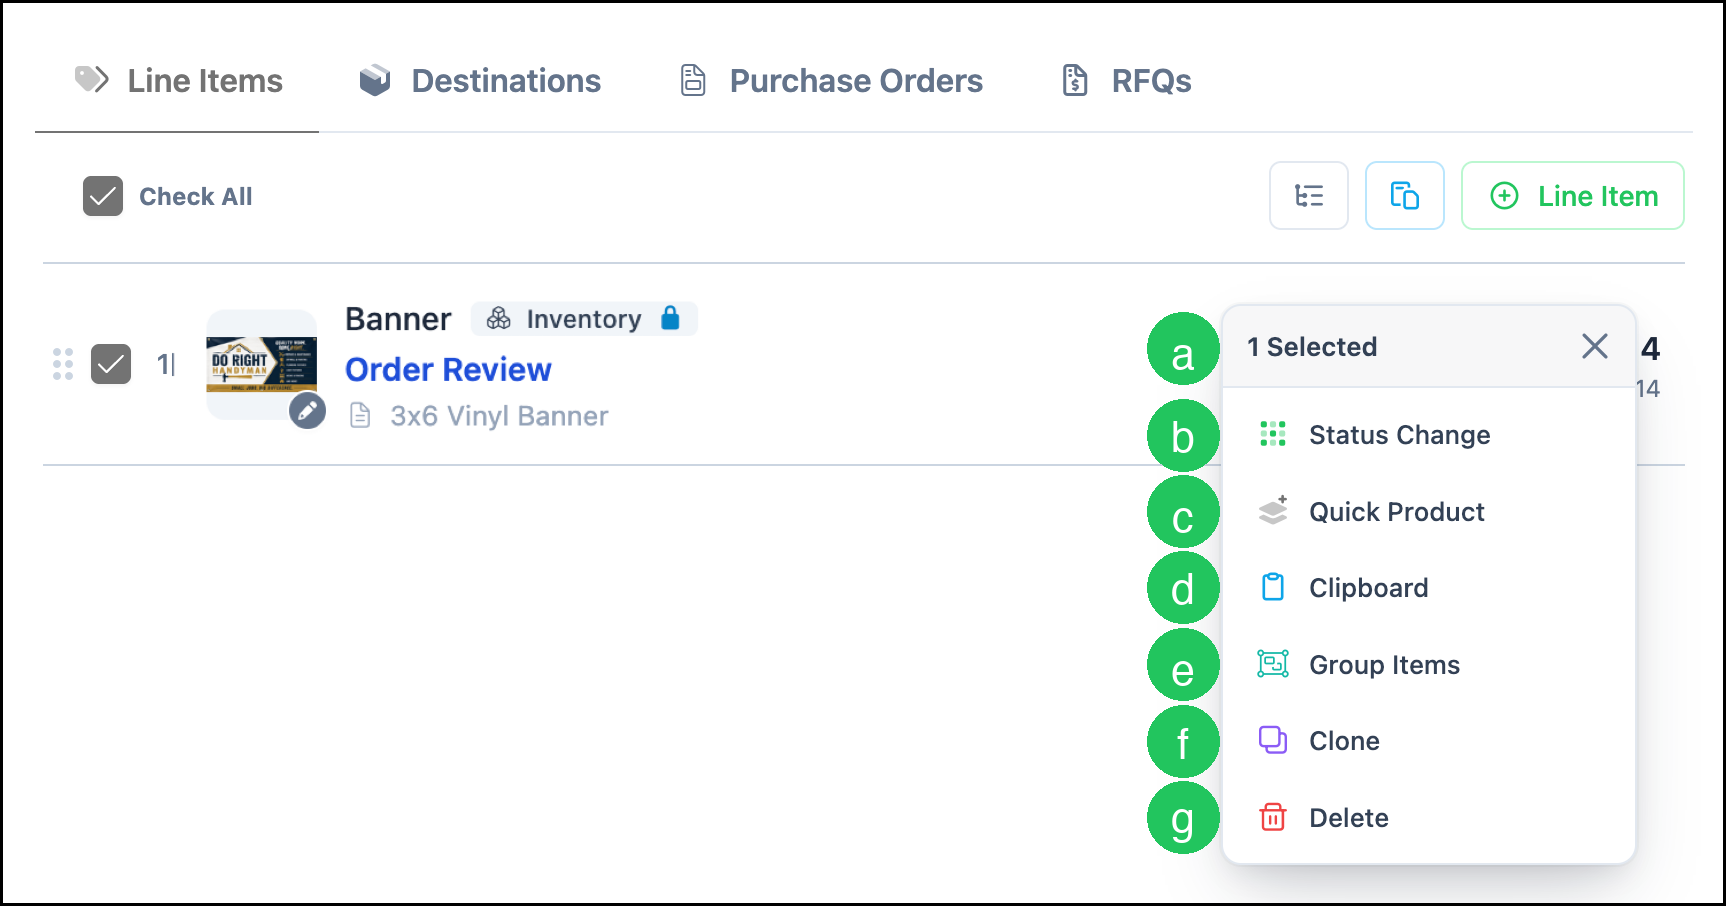Screen dimensions: 1726x906
Task: Toggle the Check All checkbox
Action: [103, 196]
